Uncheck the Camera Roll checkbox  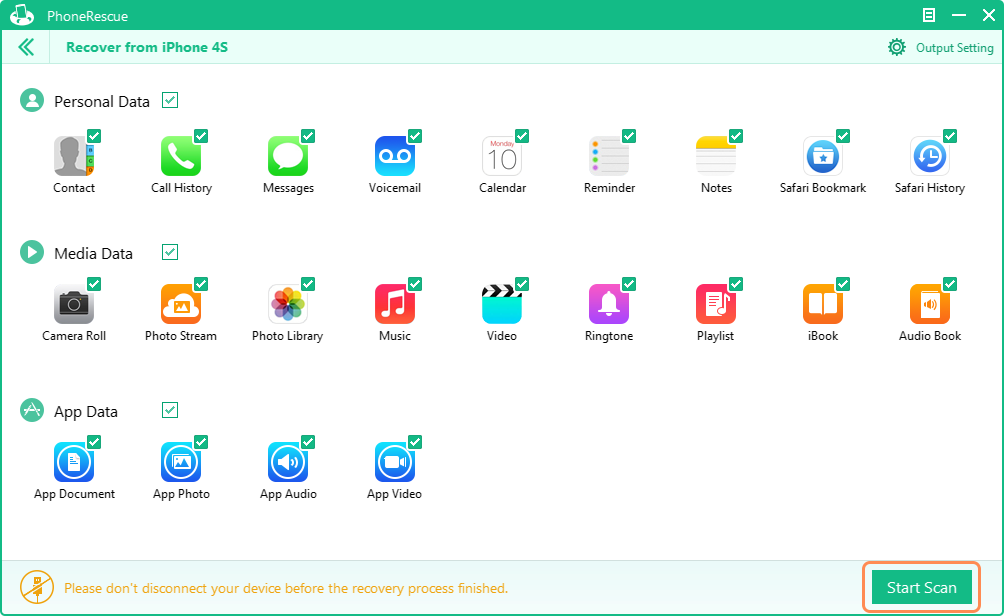tap(94, 284)
